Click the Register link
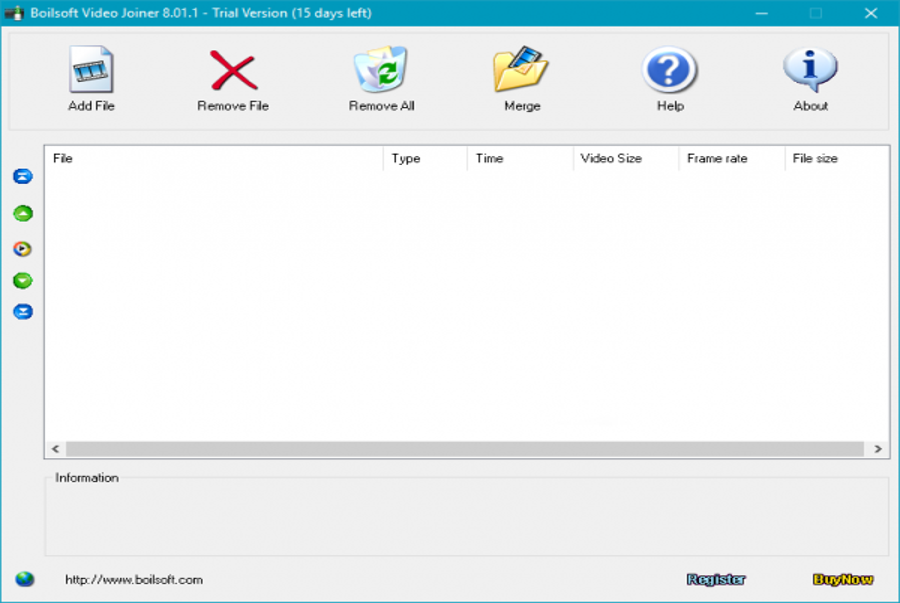Viewport: 900px width, 603px height. [716, 580]
